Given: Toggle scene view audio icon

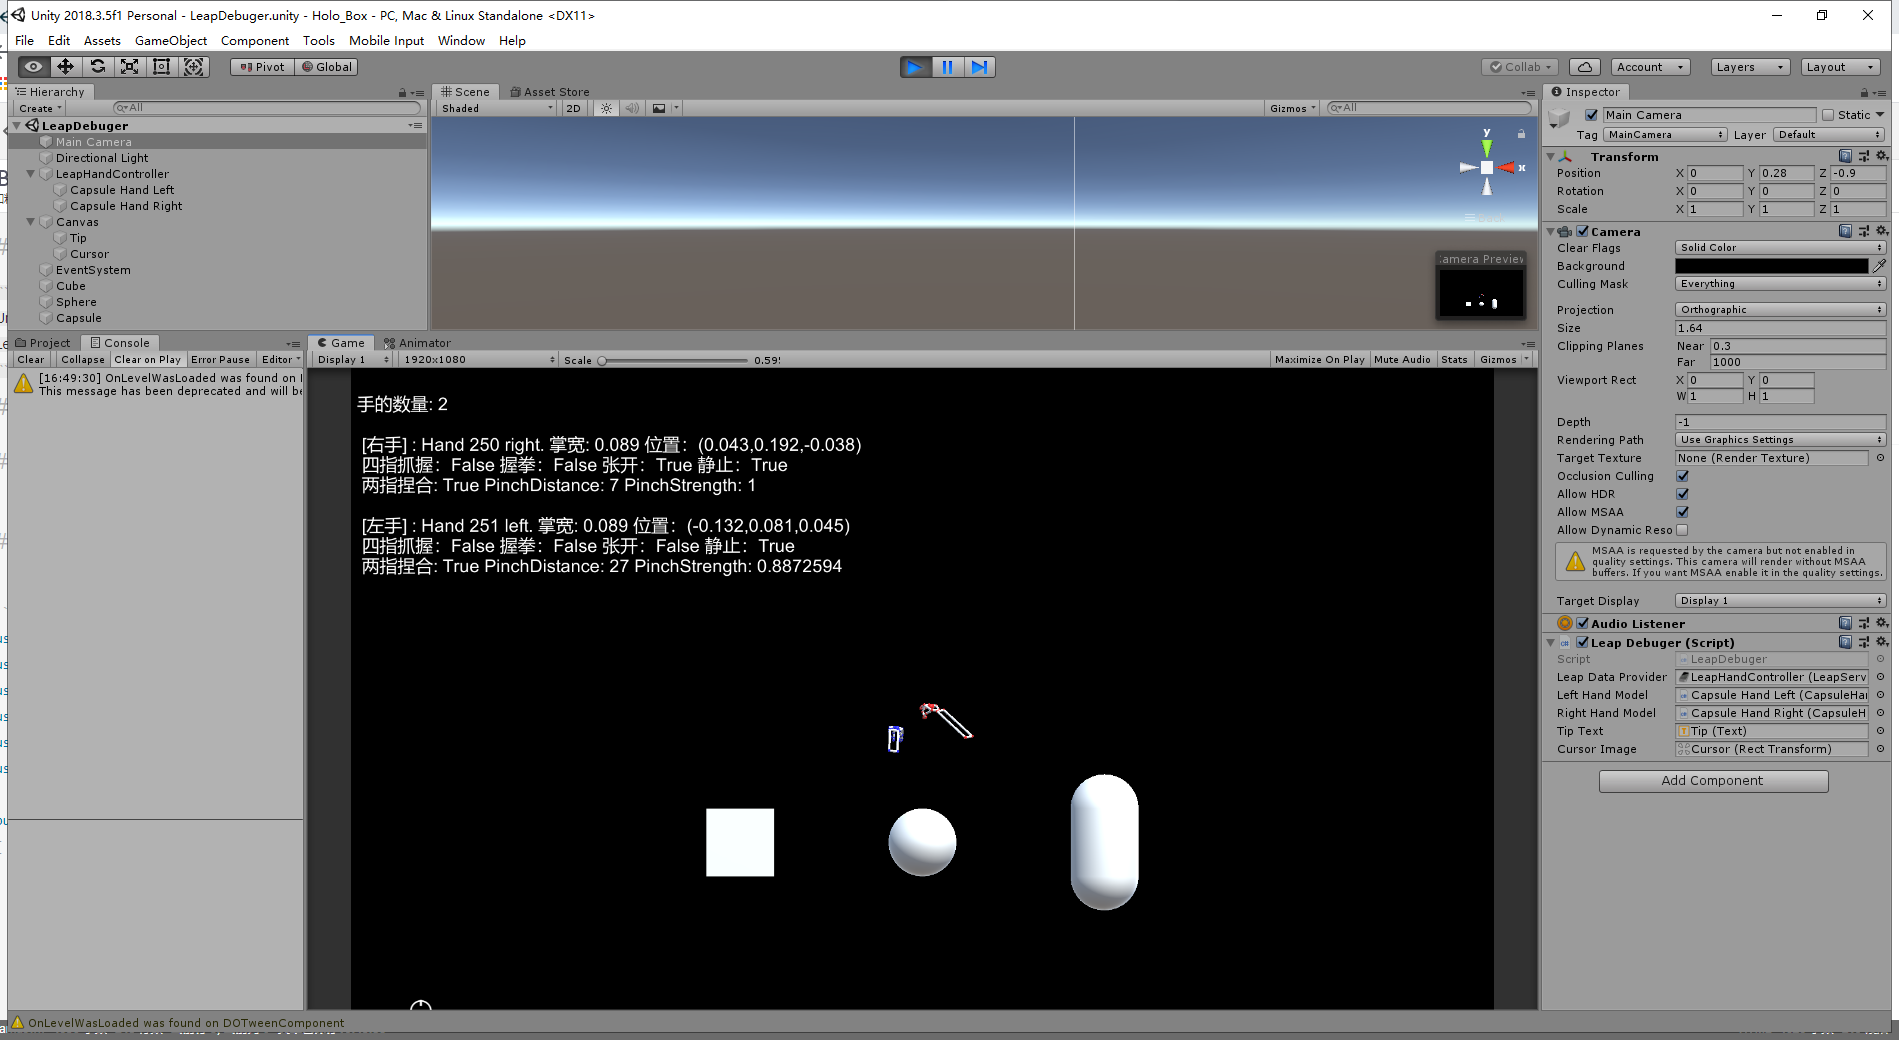Looking at the screenshot, I should 632,108.
